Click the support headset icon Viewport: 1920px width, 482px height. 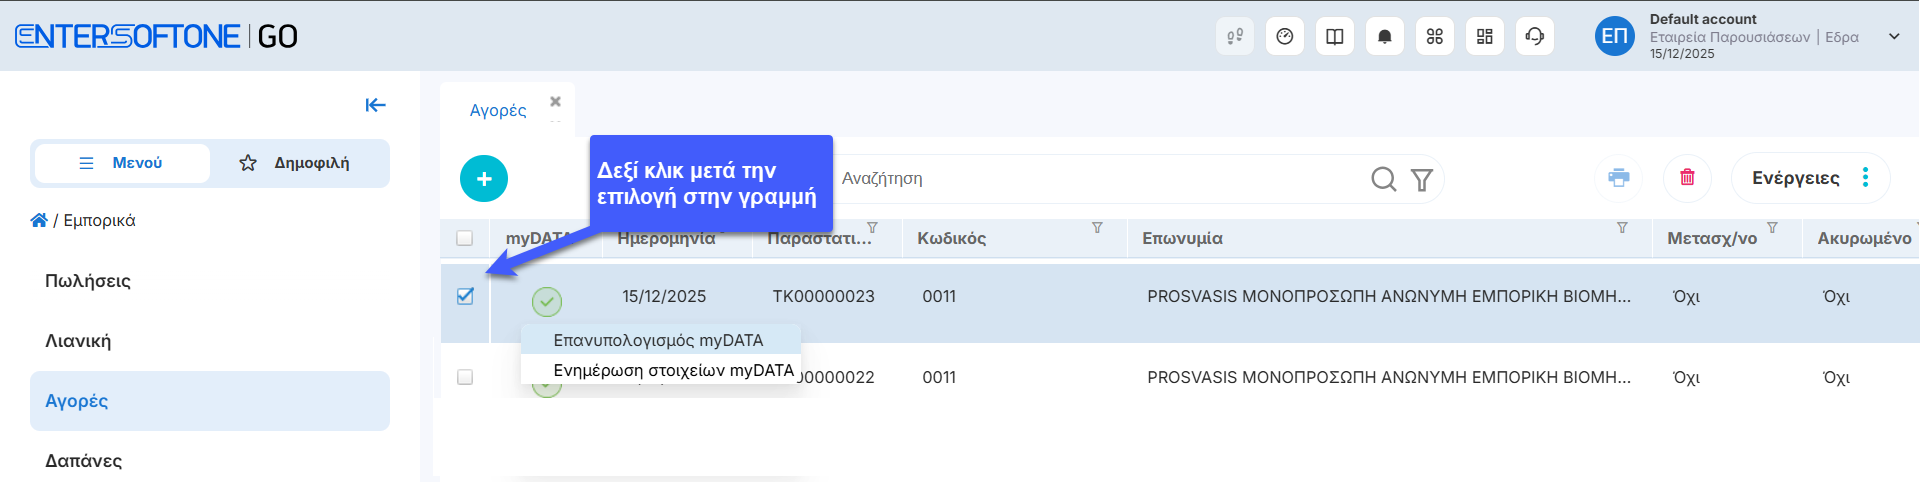click(1534, 37)
